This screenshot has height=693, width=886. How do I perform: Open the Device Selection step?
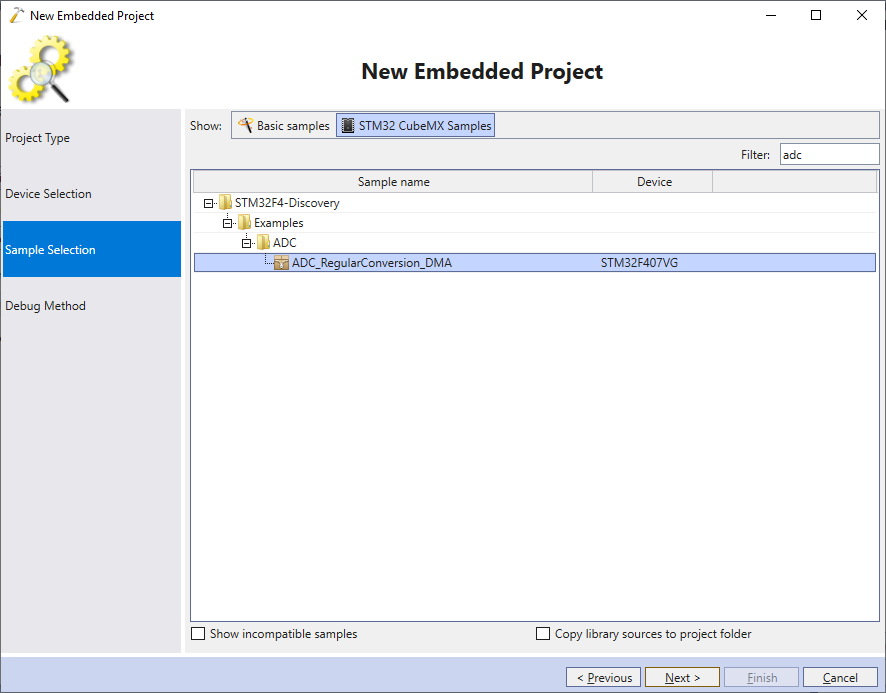92,194
